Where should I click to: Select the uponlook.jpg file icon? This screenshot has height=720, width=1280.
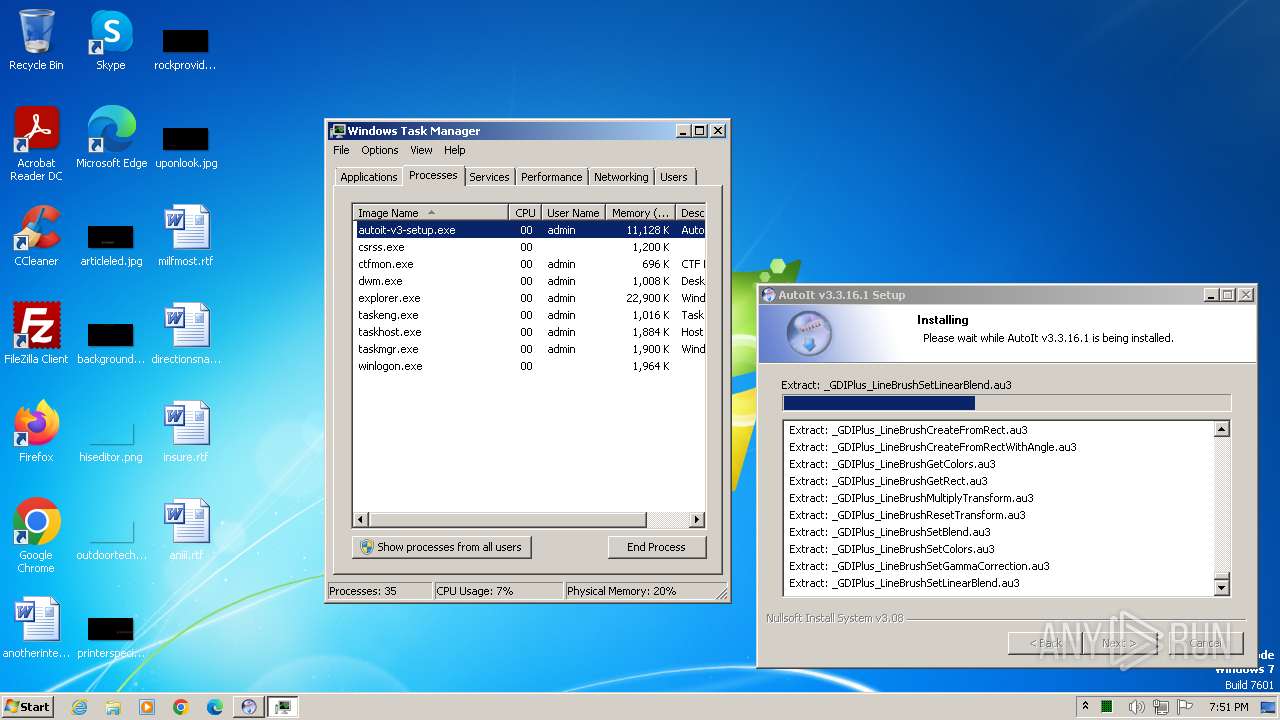(x=186, y=144)
